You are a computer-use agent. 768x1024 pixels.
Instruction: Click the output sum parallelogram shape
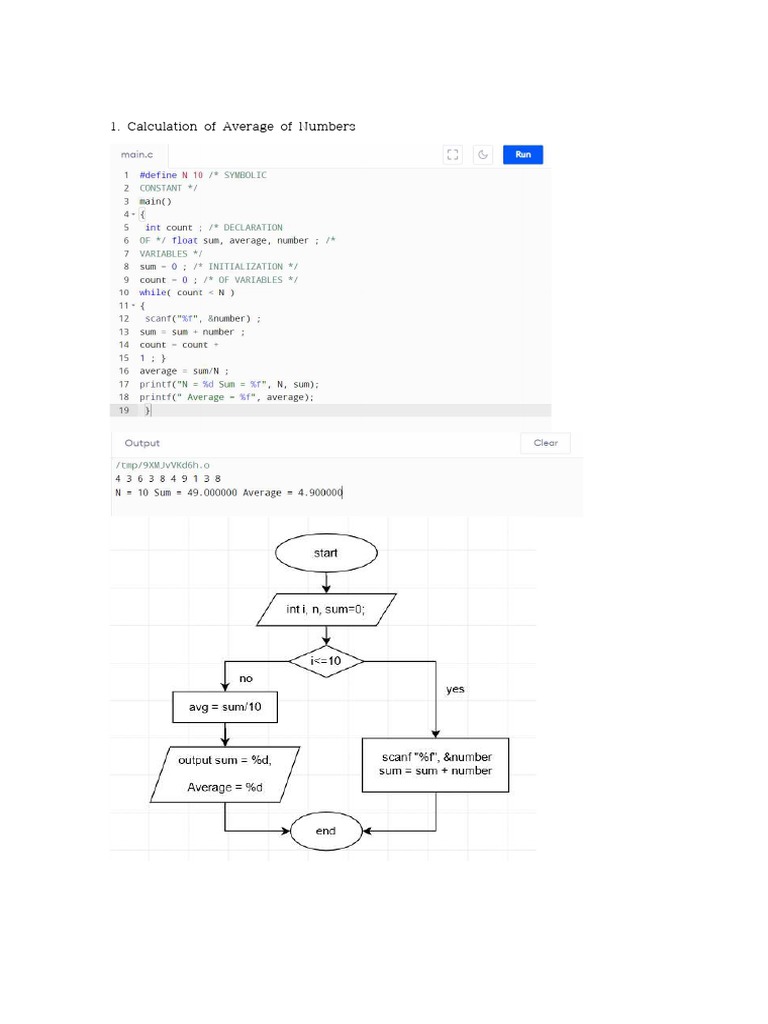click(x=225, y=775)
